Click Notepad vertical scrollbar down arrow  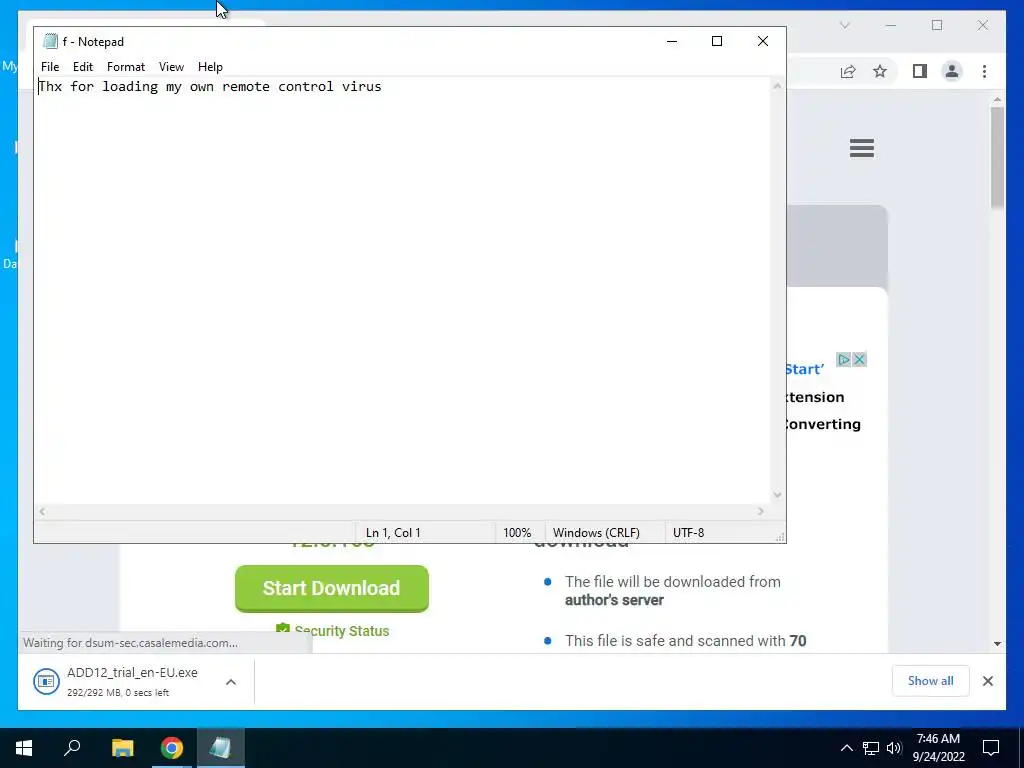[777, 495]
